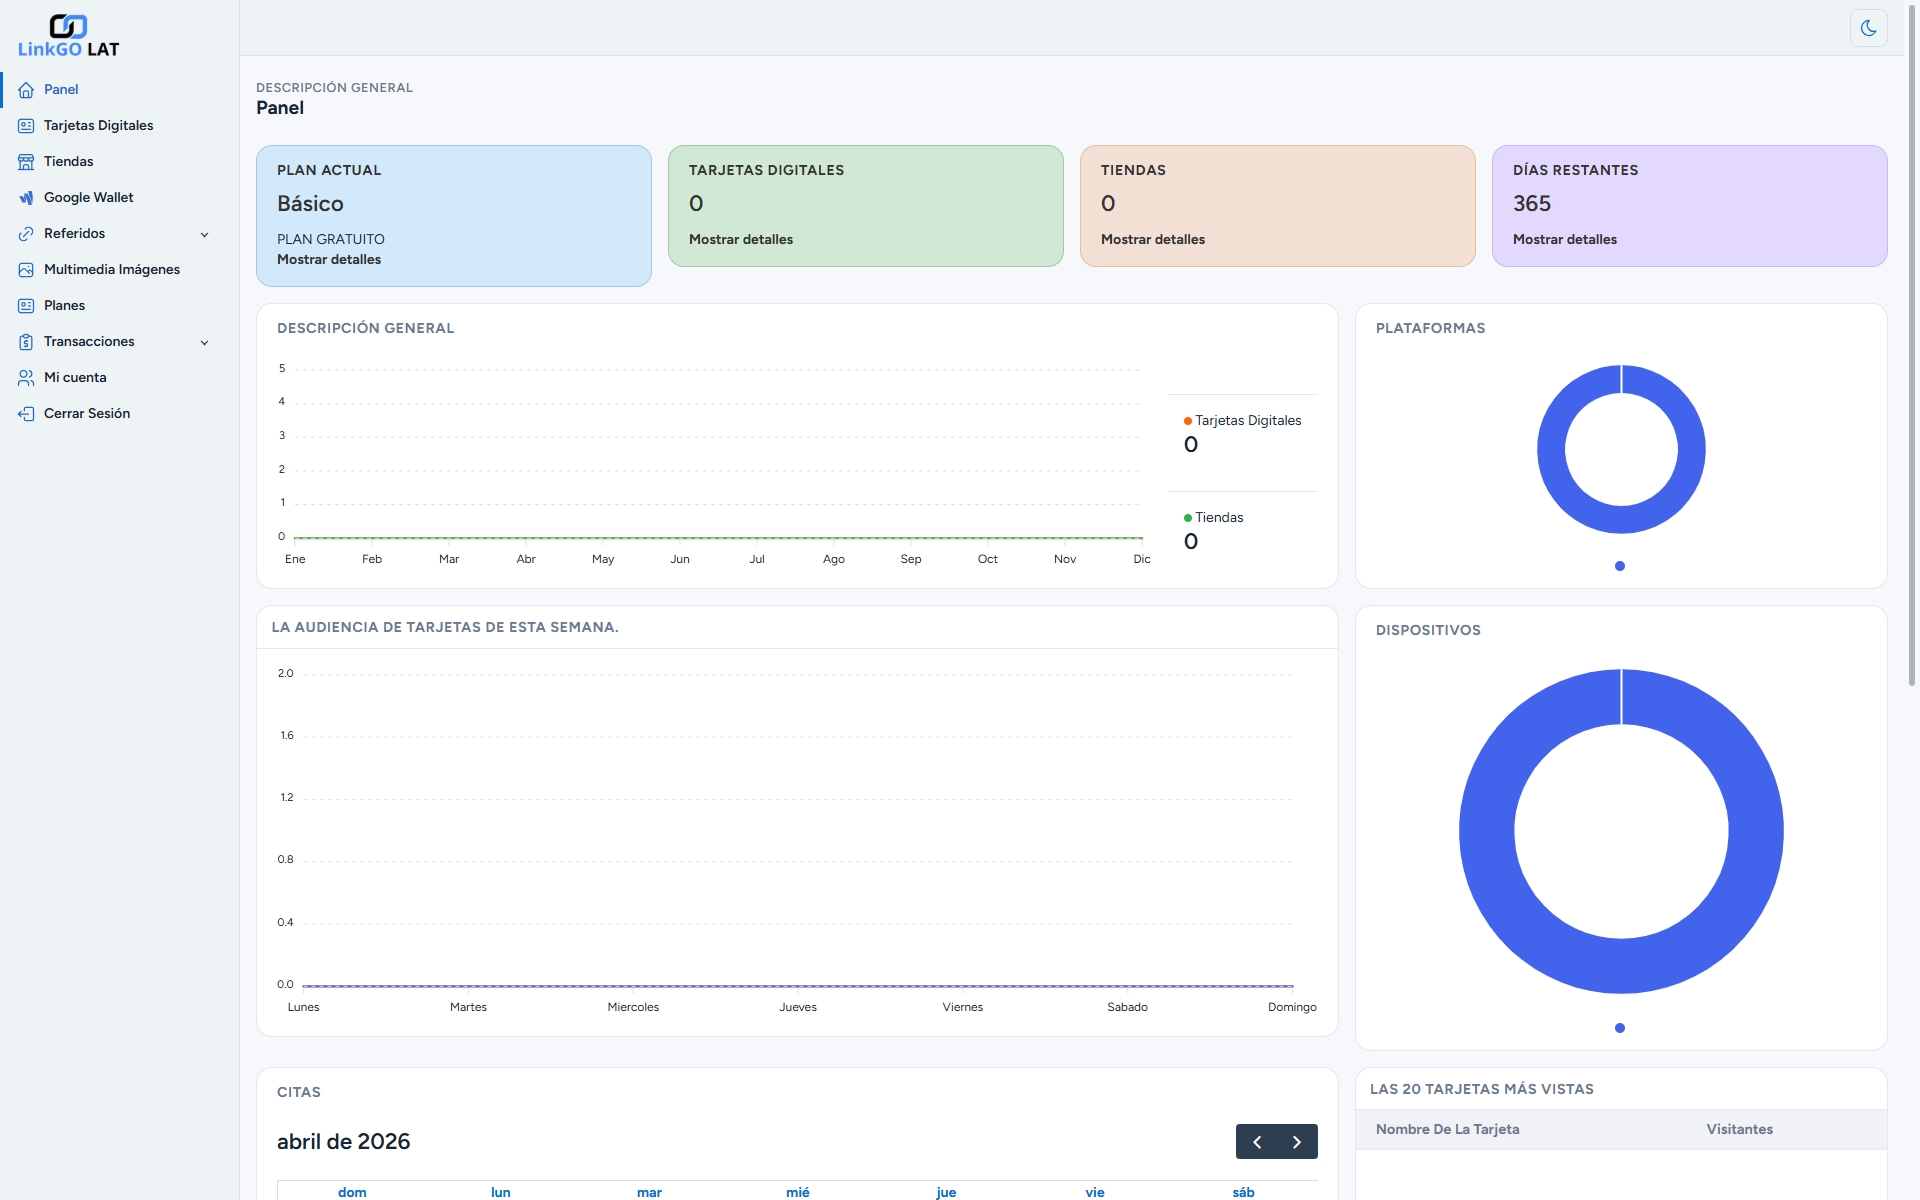Image resolution: width=1920 pixels, height=1200 pixels.
Task: Click the Cerrar Sesión logout icon
Action: (26, 414)
